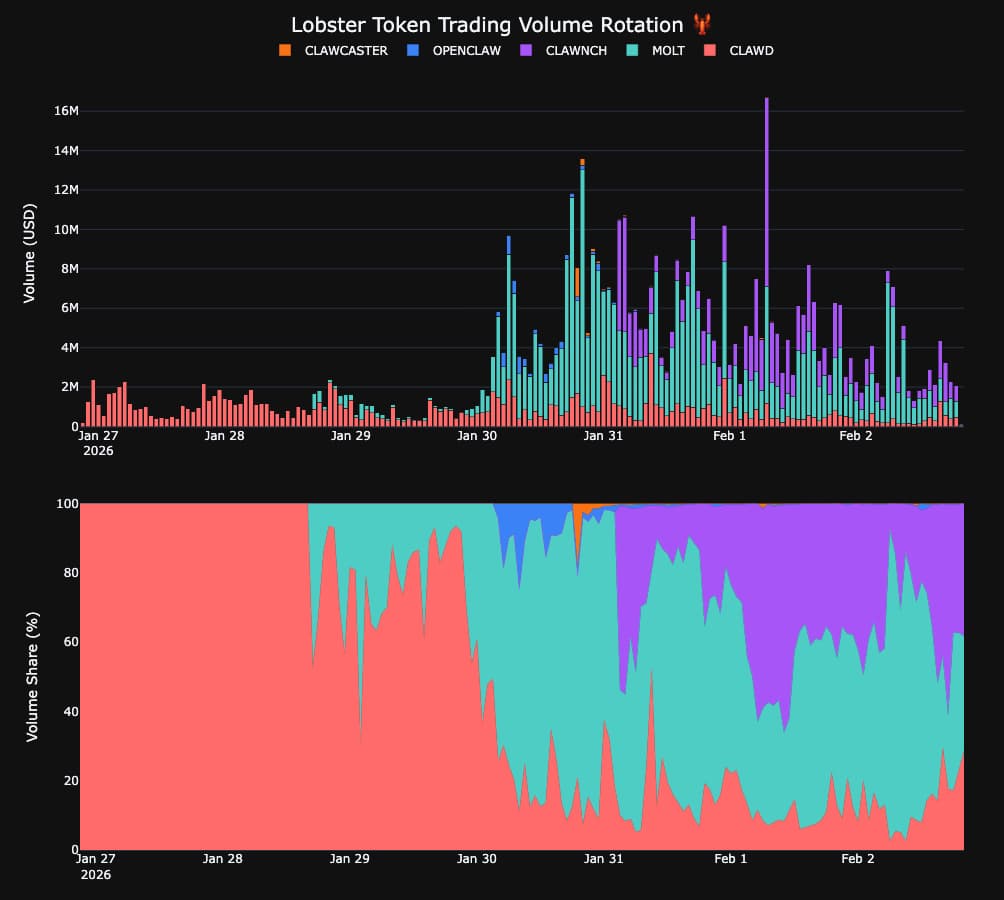Click the red CLAWD legend swatch

710,50
